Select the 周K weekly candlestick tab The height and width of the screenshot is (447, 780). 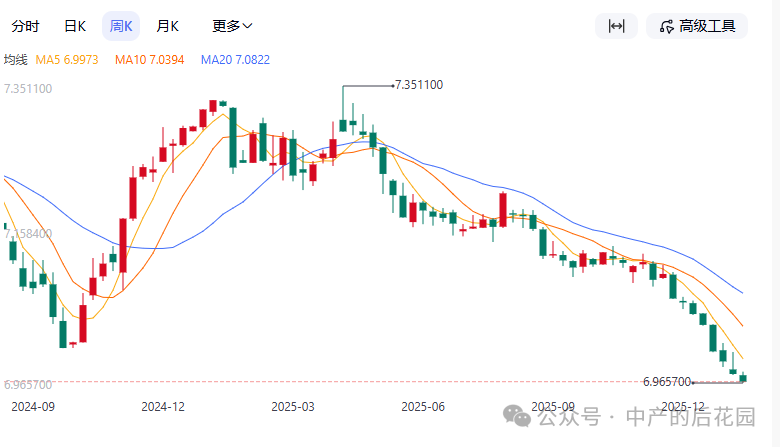(121, 26)
